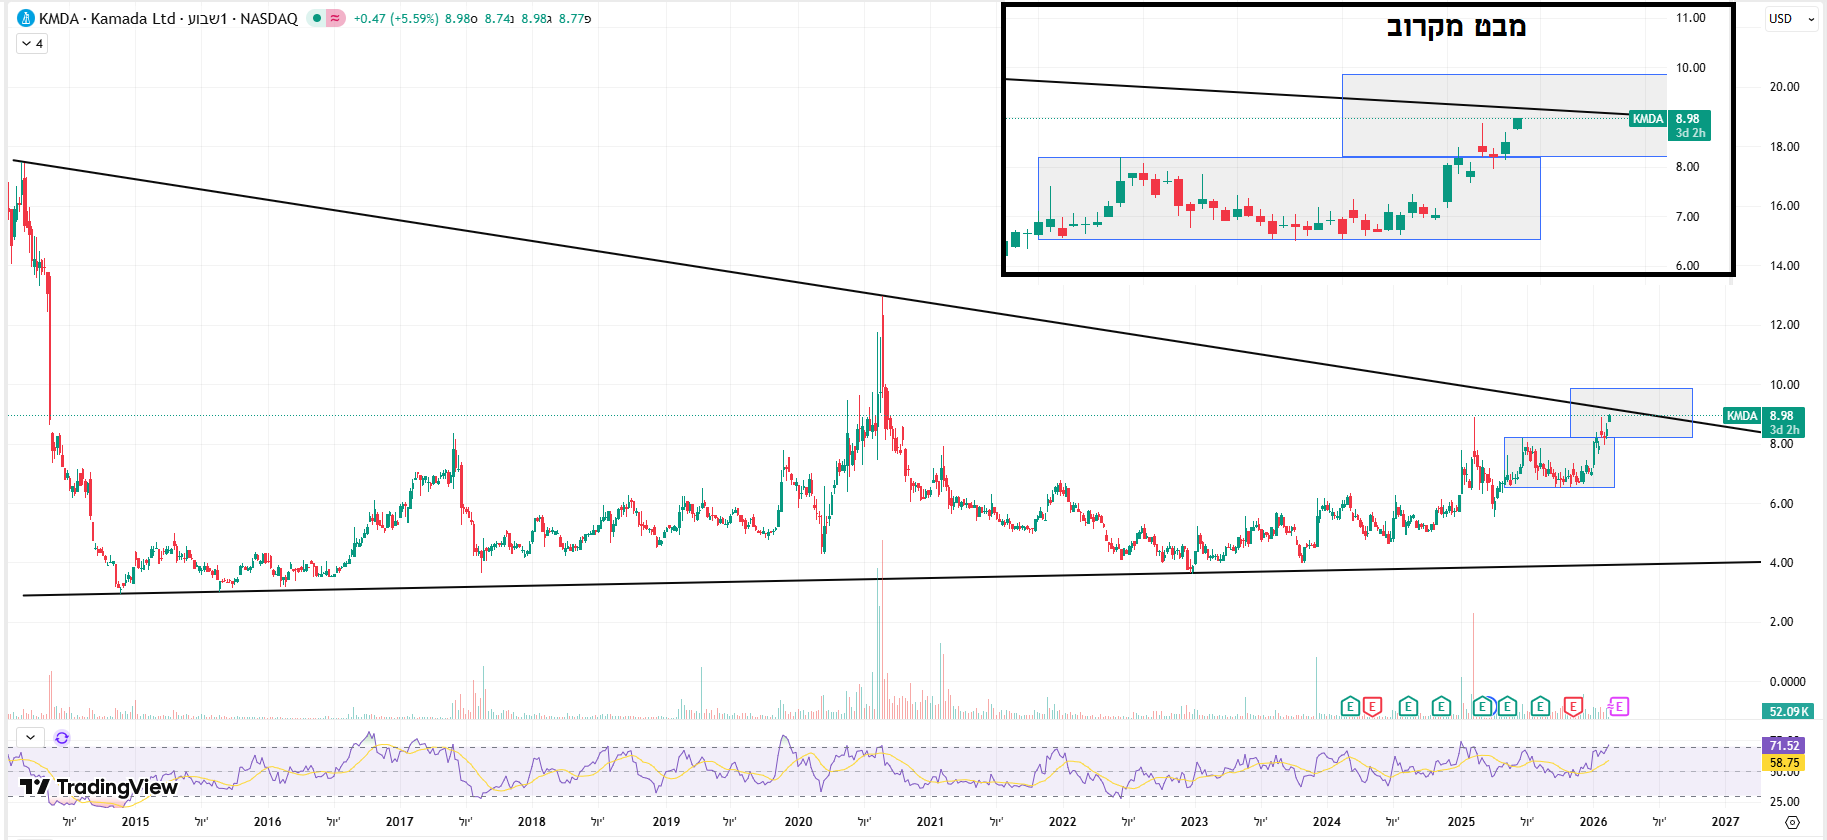Click the 25.00 RSI axis label
Screen dimensions: 1827x840
[x=1784, y=802]
